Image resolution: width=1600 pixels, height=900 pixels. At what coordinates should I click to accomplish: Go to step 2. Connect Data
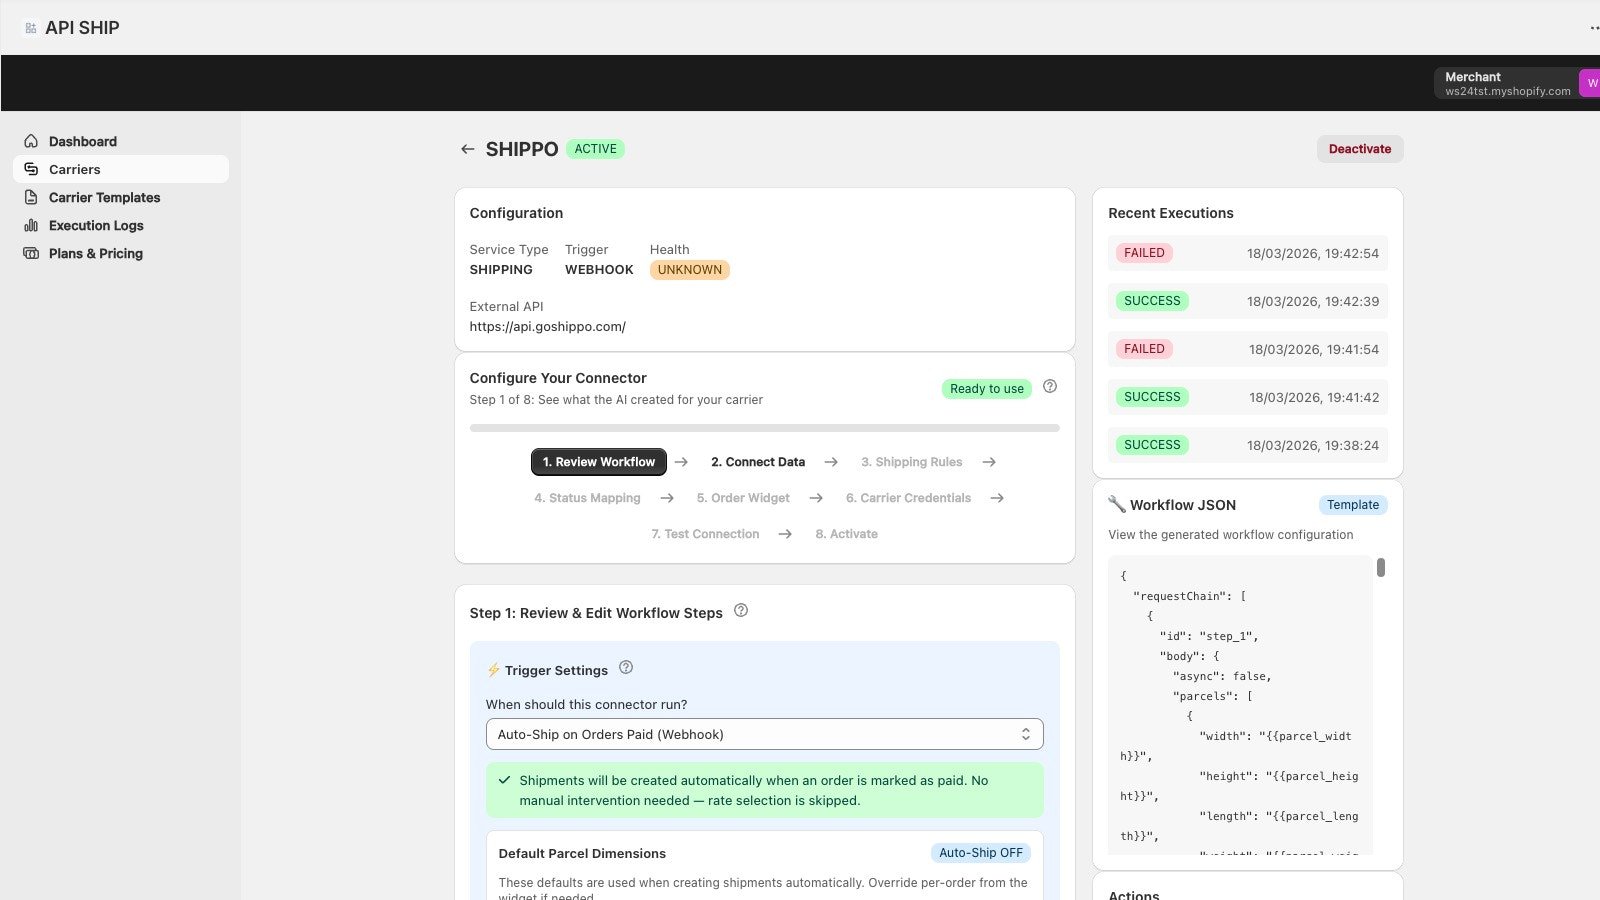tap(758, 462)
